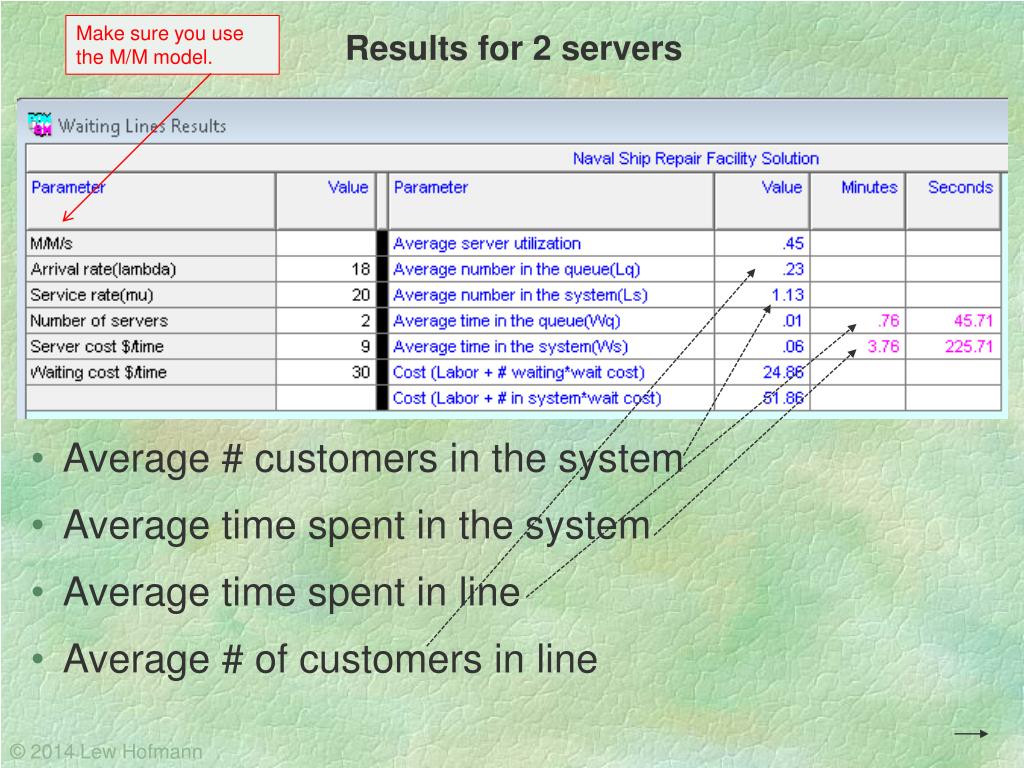Screen dimensions: 1024x768
Task: Select service rate value 20
Action: (360, 295)
